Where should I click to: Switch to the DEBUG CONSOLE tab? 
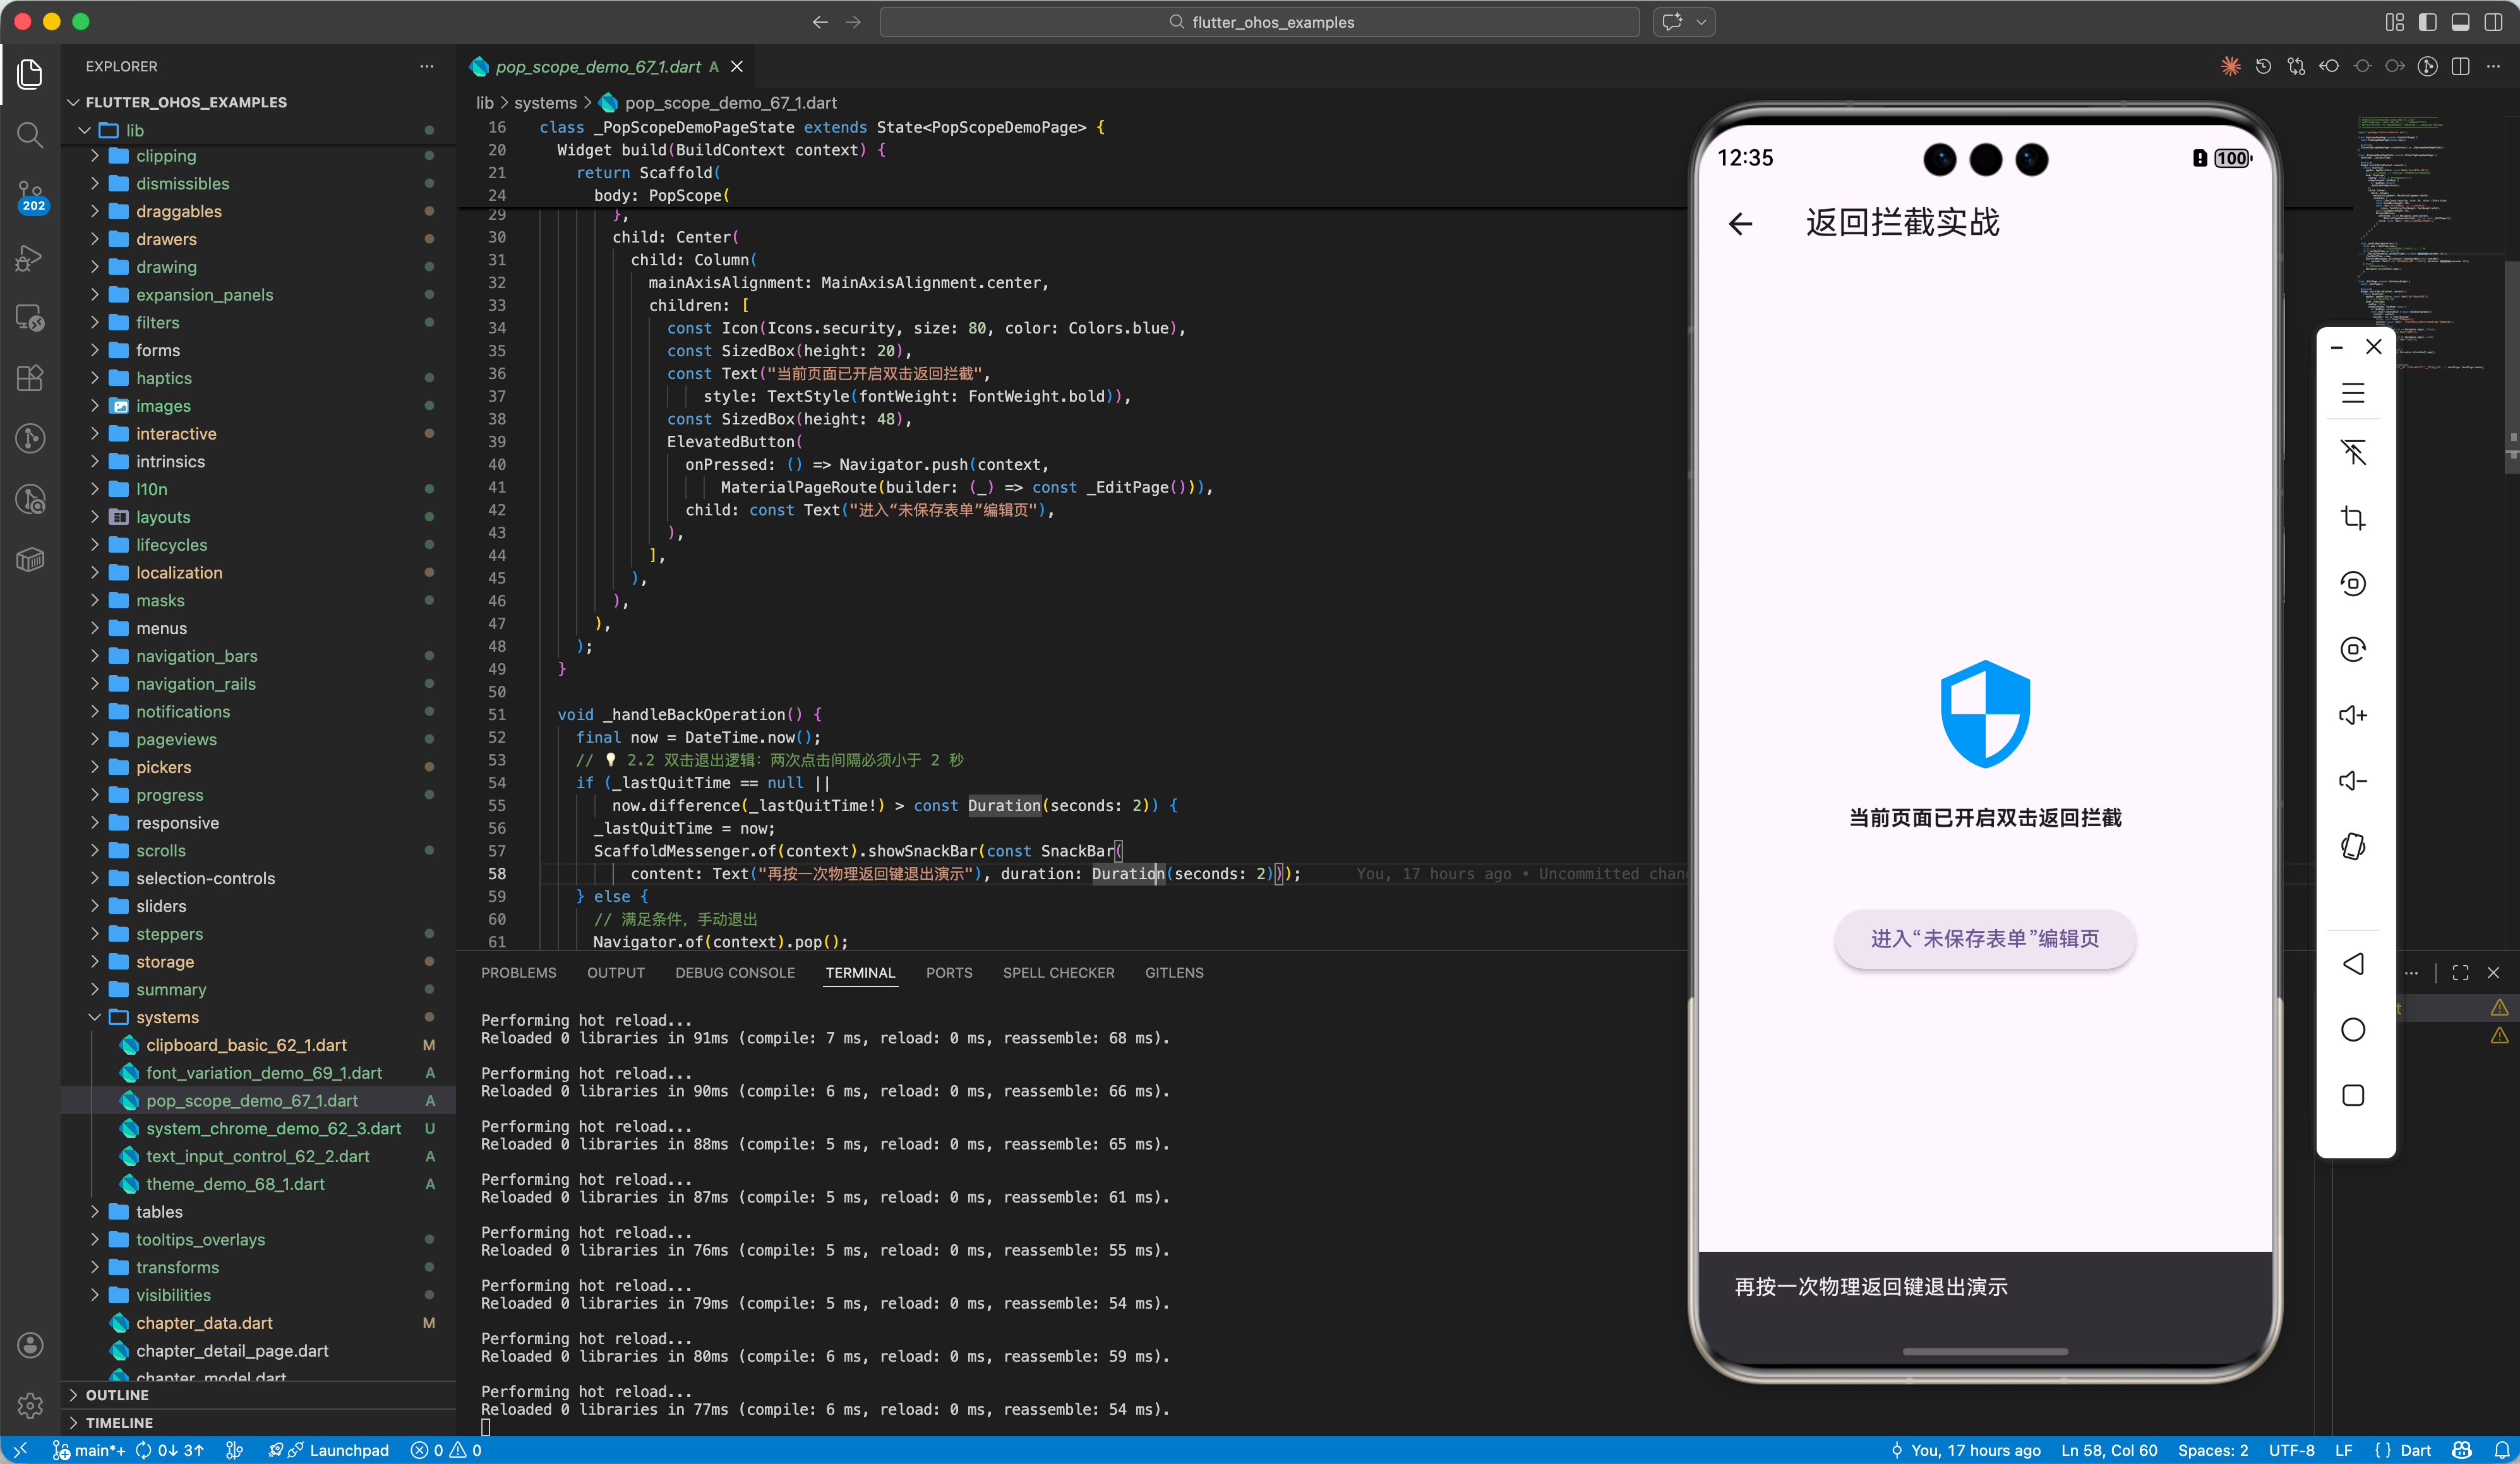click(x=735, y=972)
